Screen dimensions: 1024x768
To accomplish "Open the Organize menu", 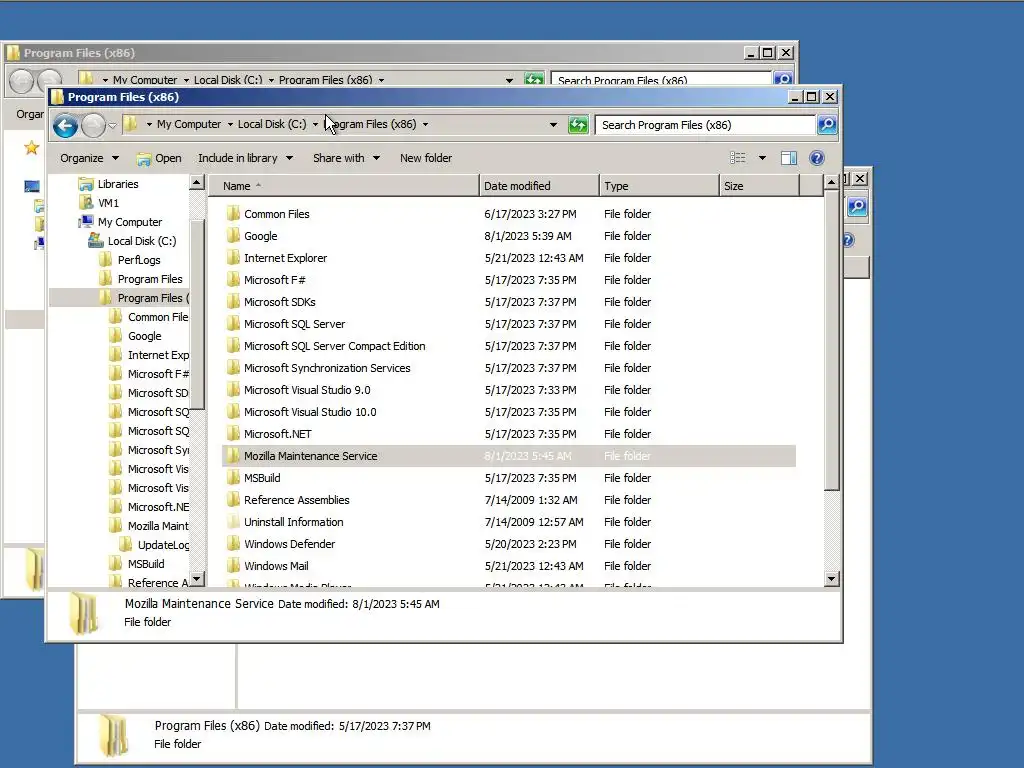I will point(89,158).
